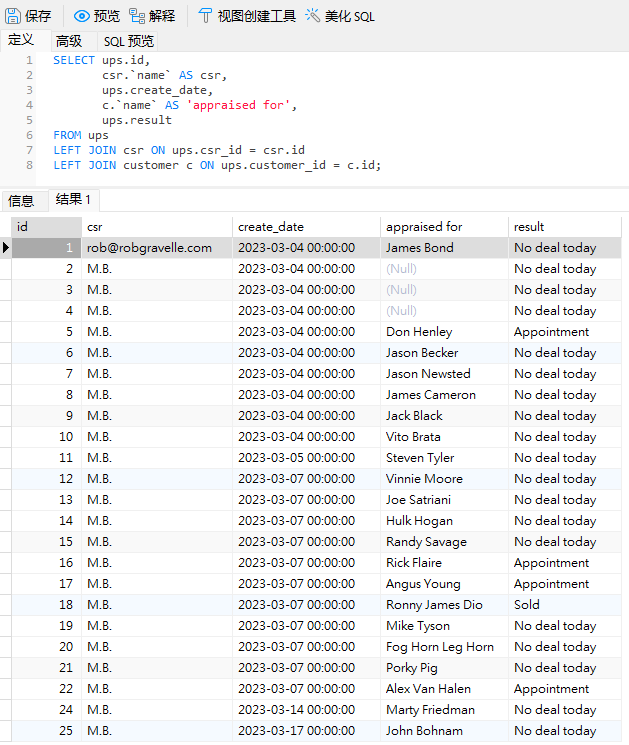Click the Joe Satriani cell
Viewport: 629px width, 745px height.
pyautogui.click(x=444, y=499)
